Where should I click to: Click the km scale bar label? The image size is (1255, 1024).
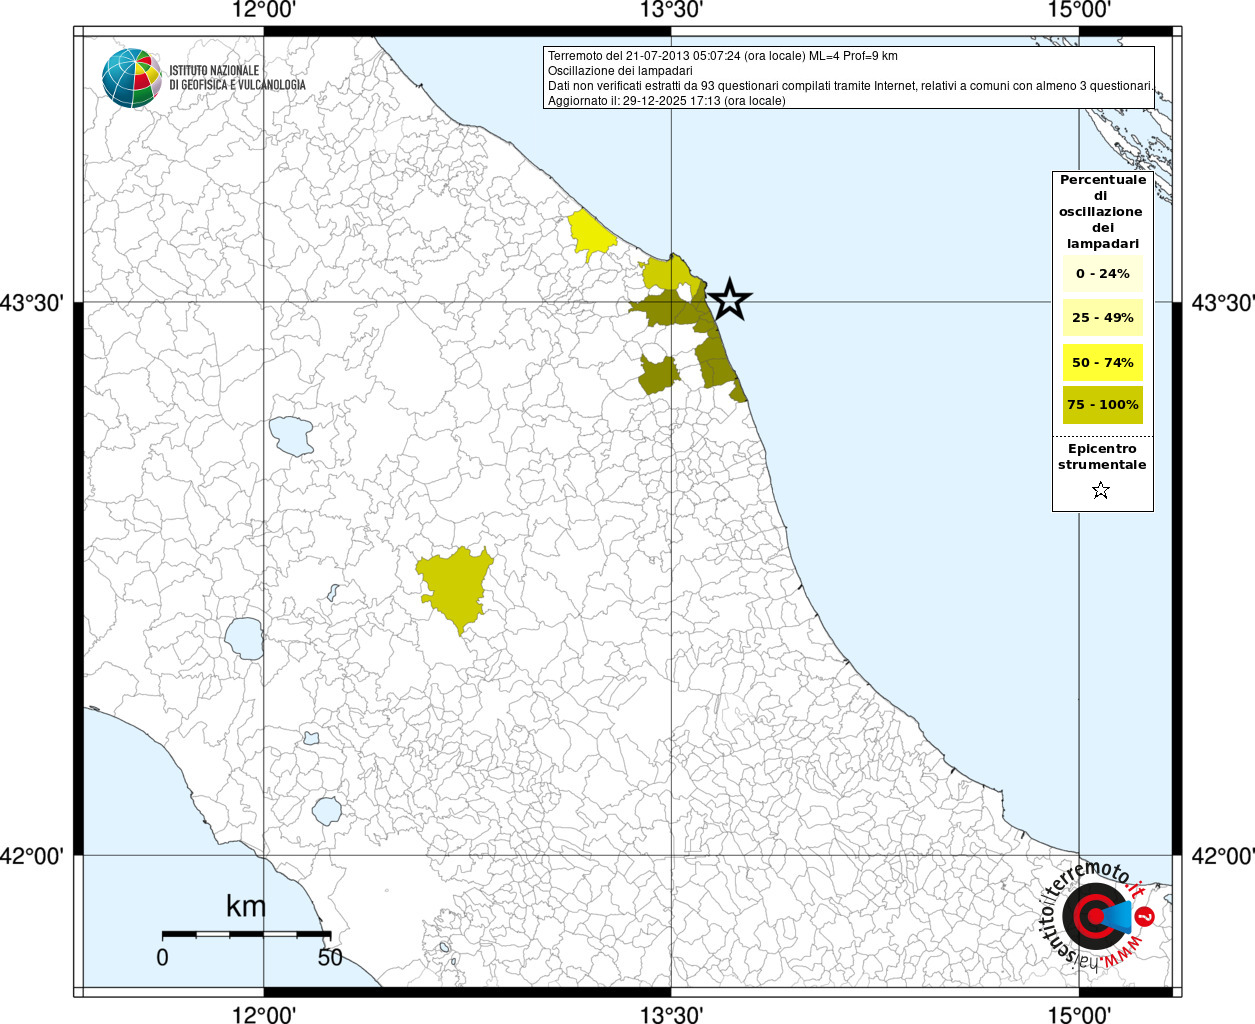pyautogui.click(x=245, y=906)
